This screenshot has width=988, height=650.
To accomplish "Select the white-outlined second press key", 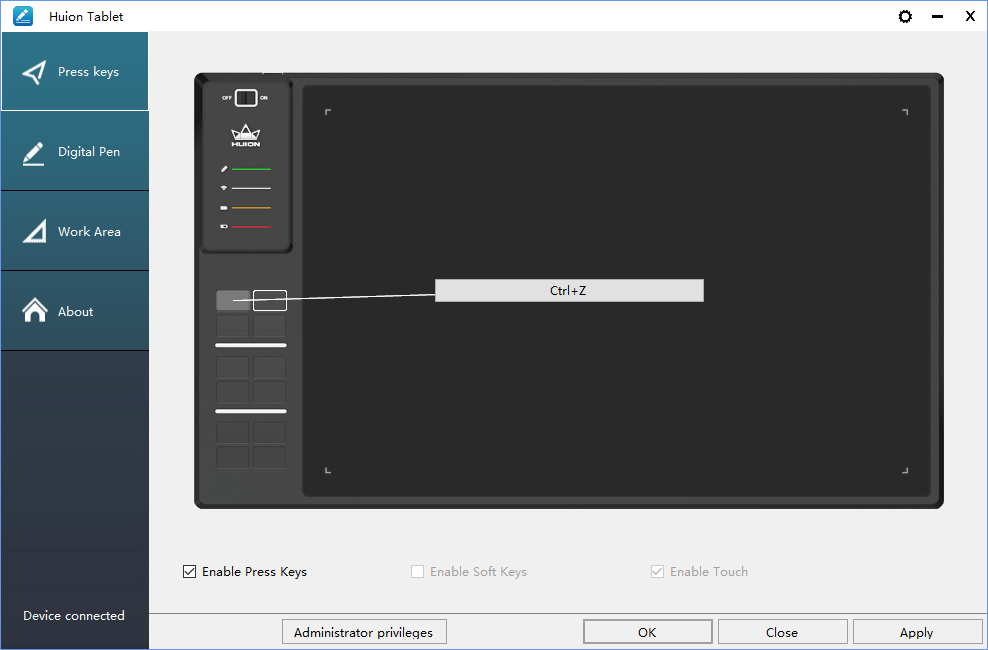I will [270, 300].
